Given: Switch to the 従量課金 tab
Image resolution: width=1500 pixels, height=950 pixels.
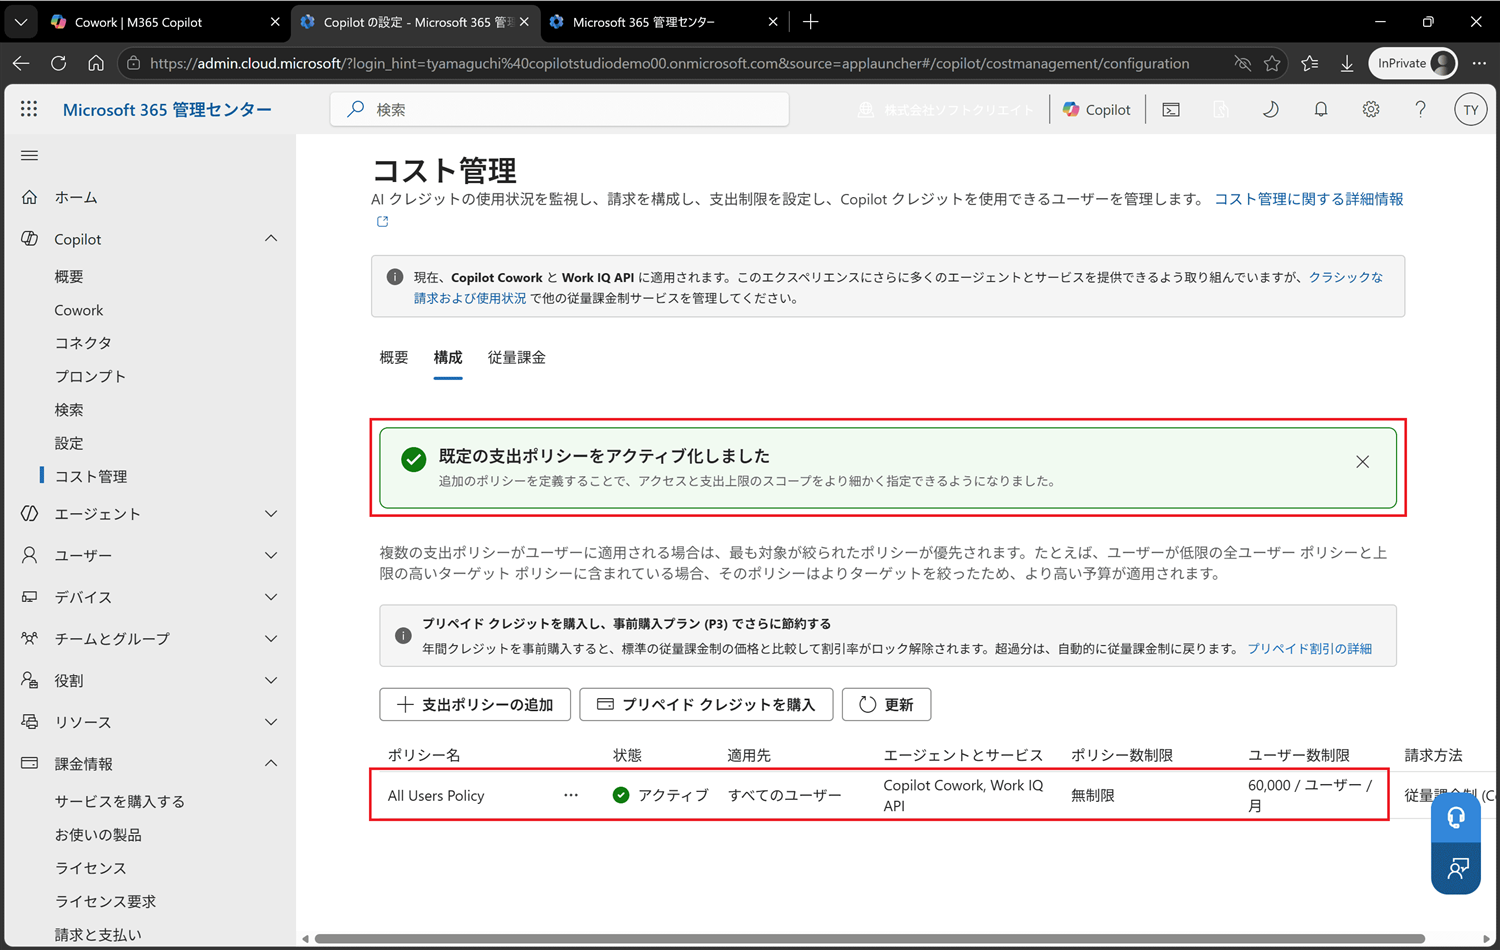Looking at the screenshot, I should click(x=517, y=357).
